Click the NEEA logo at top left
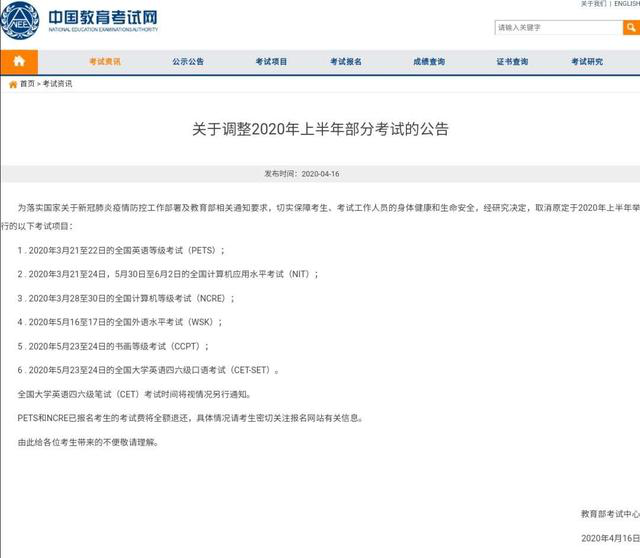The image size is (640, 558). click(x=21, y=21)
